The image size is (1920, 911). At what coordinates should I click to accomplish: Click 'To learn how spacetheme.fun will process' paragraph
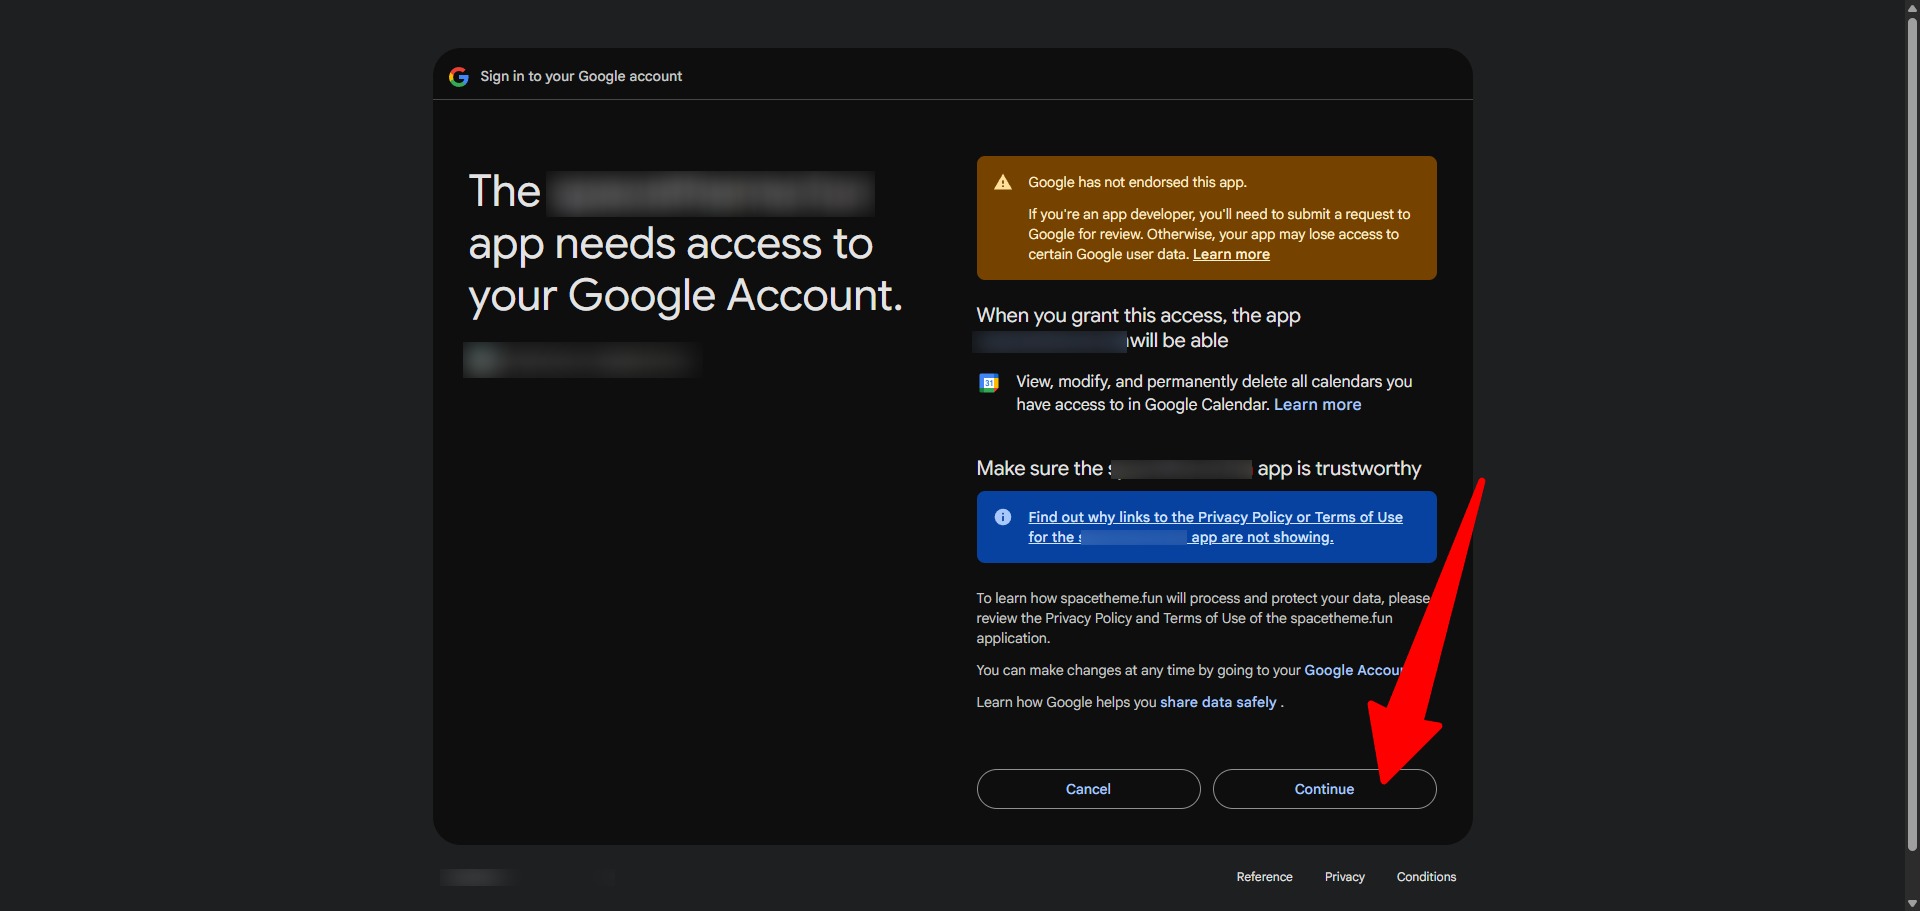tap(1203, 618)
